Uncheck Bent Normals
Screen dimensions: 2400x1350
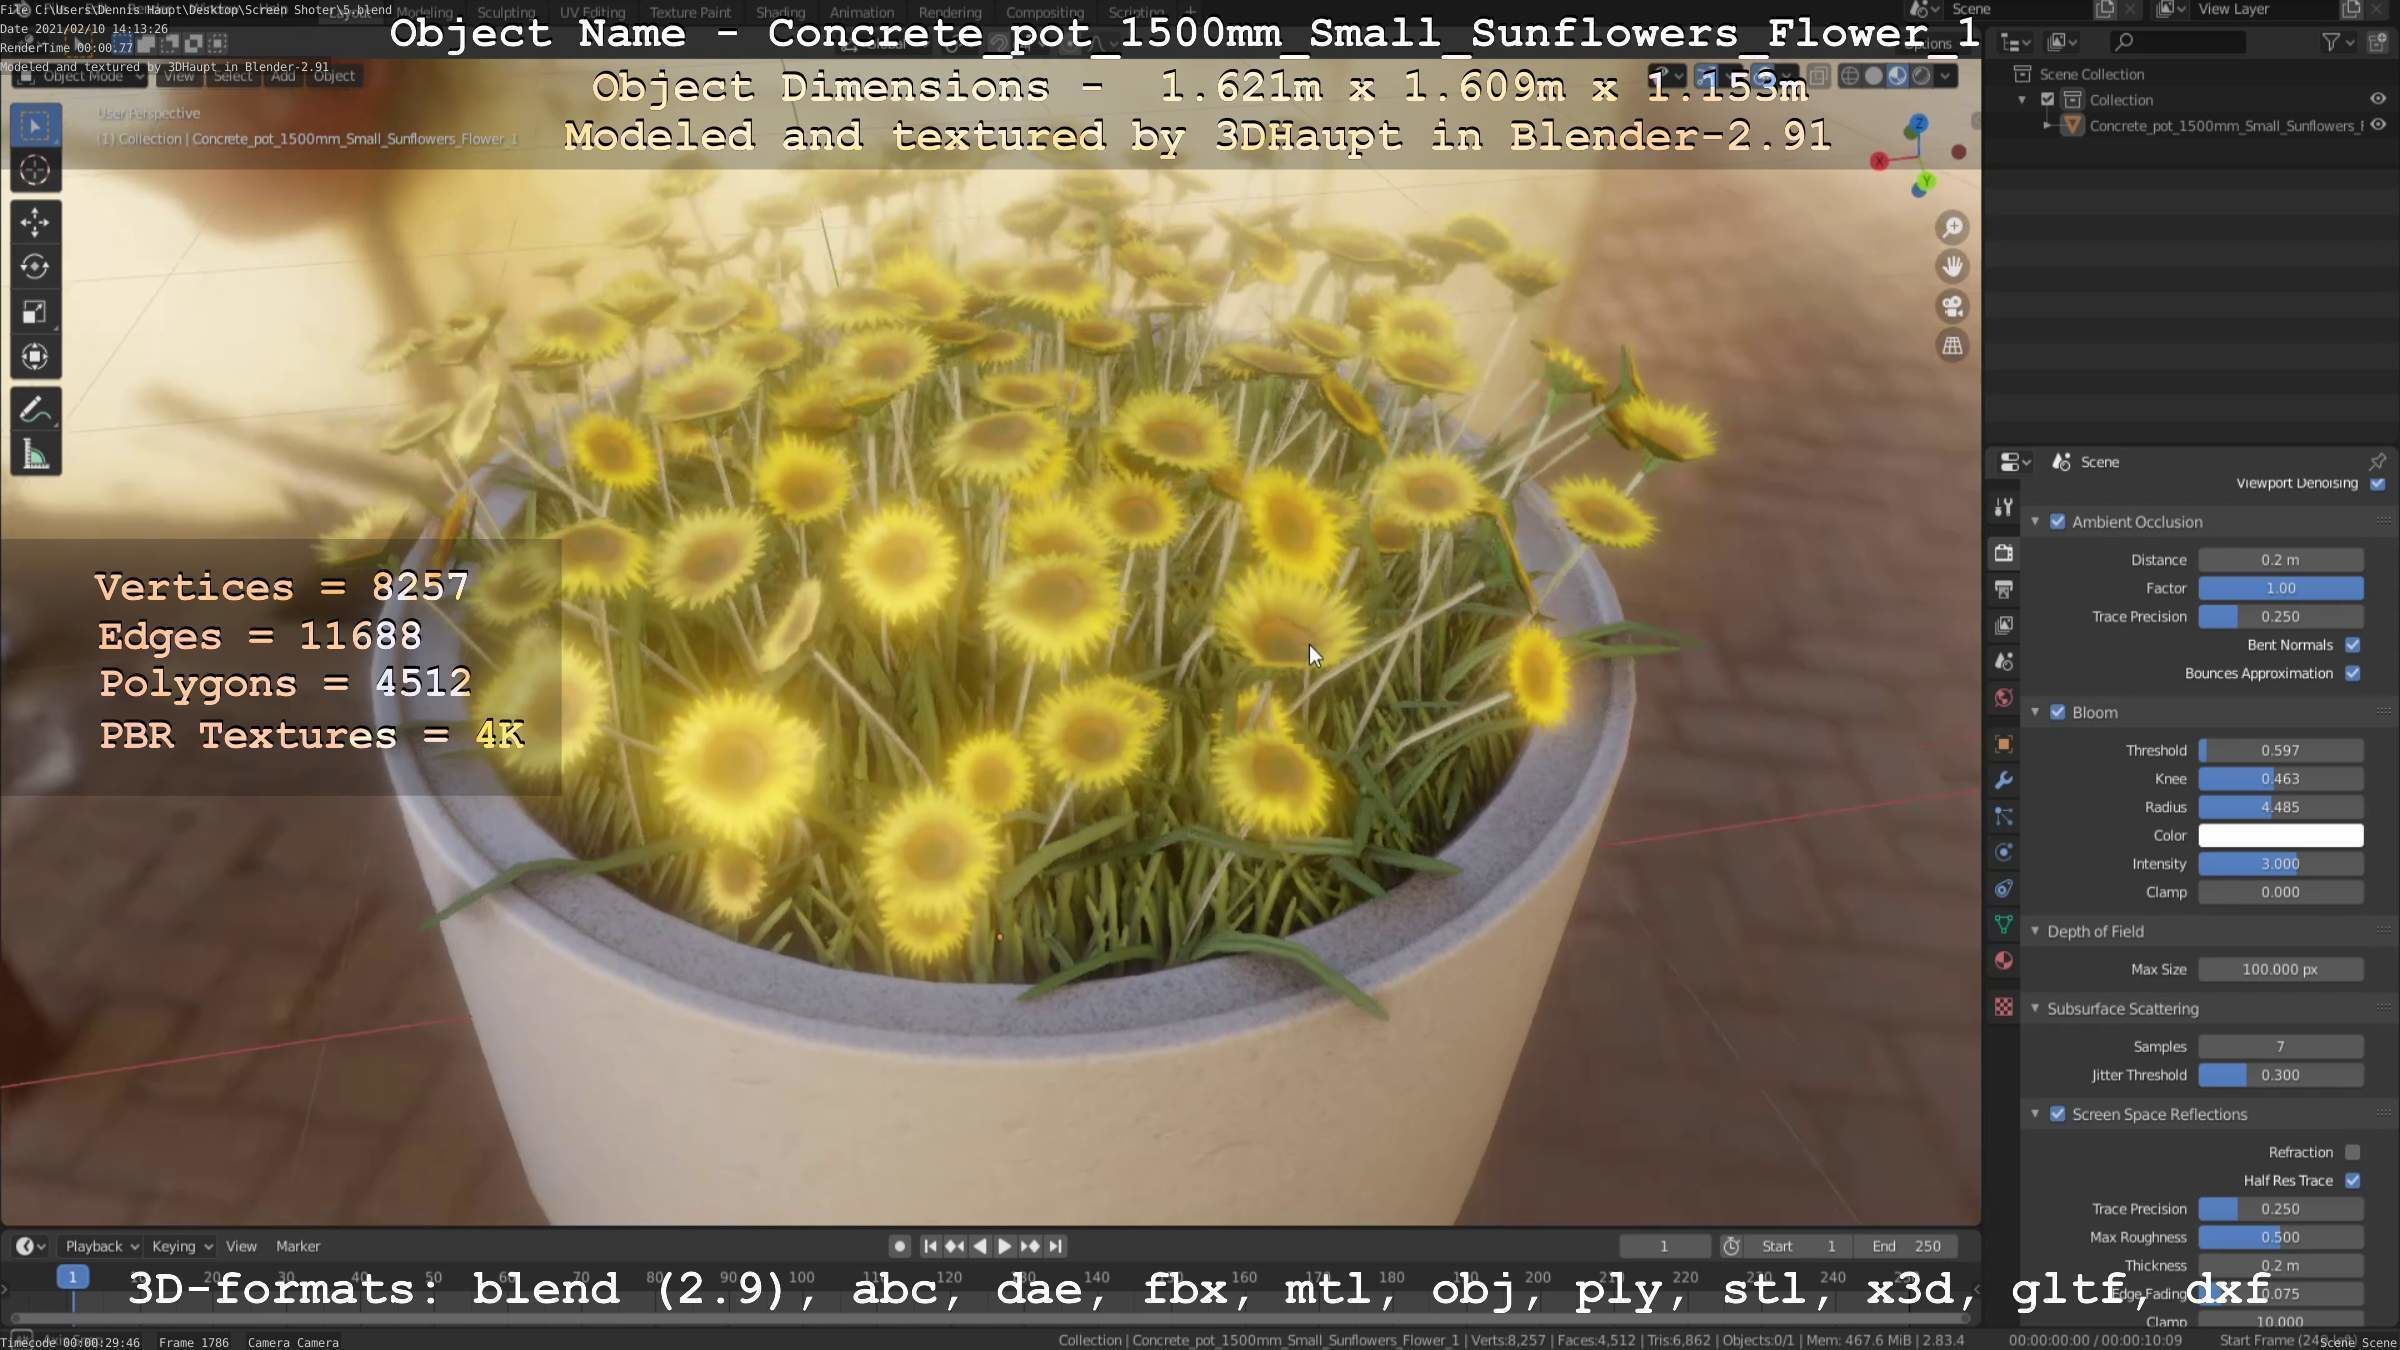pos(2353,645)
